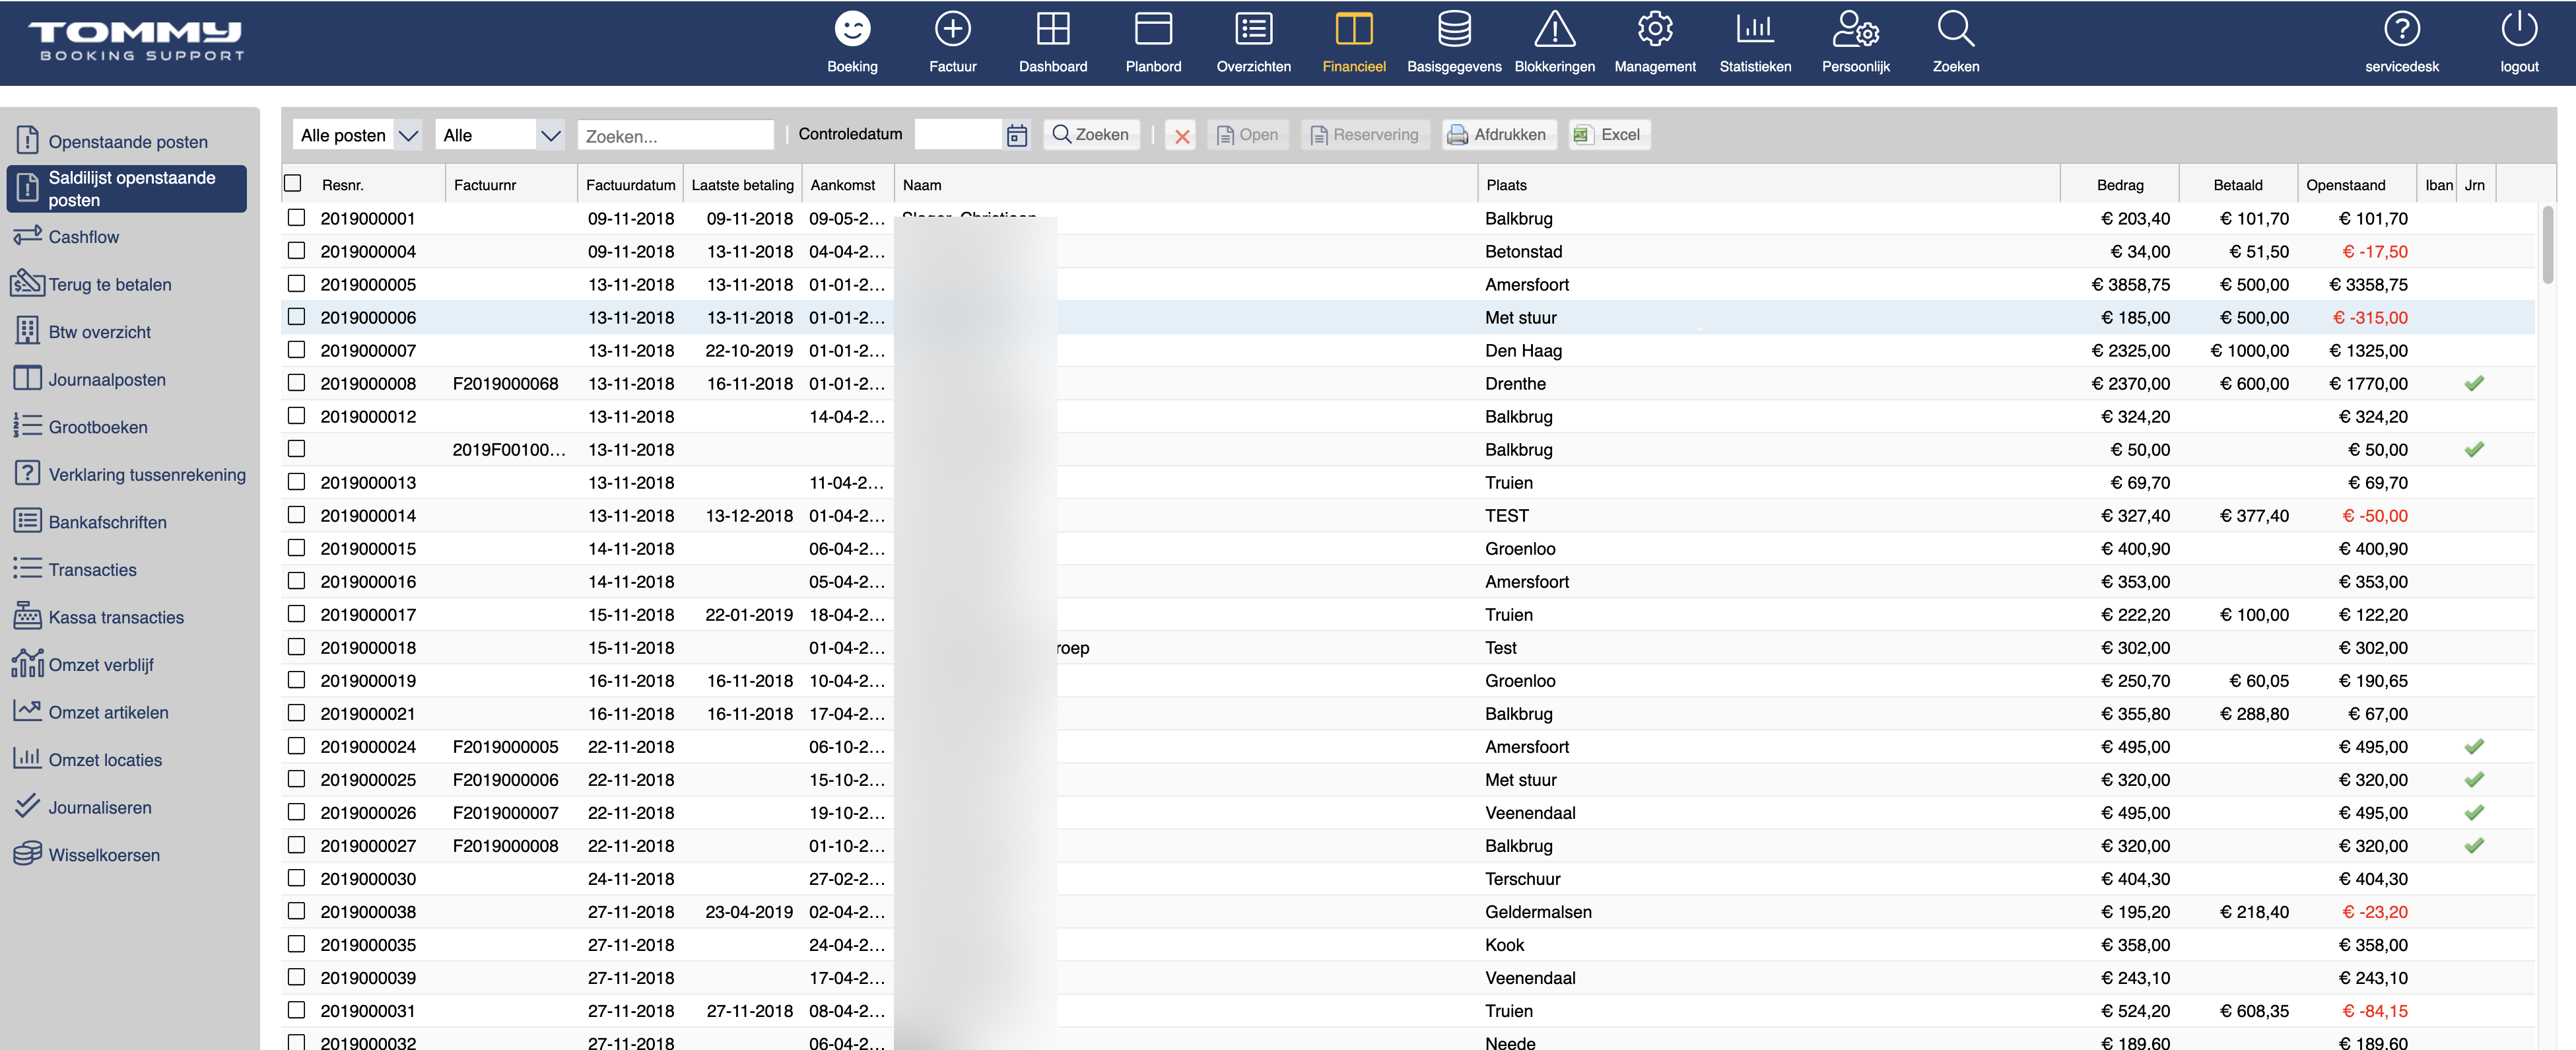The width and height of the screenshot is (2576, 1050).
Task: Export list with Excel button
Action: [1608, 135]
